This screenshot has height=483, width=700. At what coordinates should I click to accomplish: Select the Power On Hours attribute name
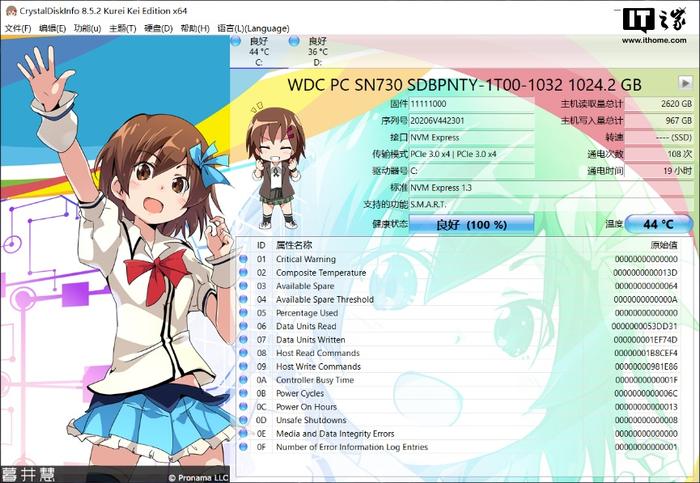[x=306, y=407]
